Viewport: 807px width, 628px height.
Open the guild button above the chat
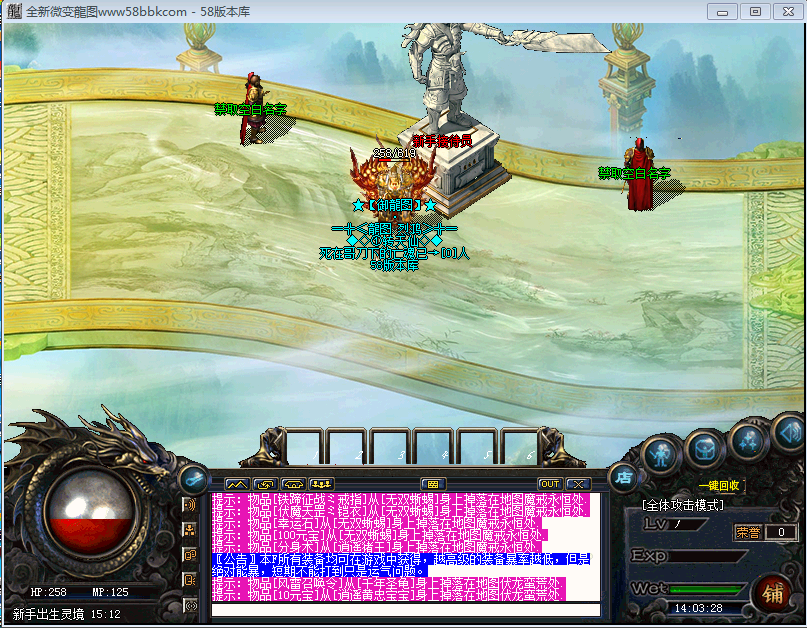tap(293, 484)
